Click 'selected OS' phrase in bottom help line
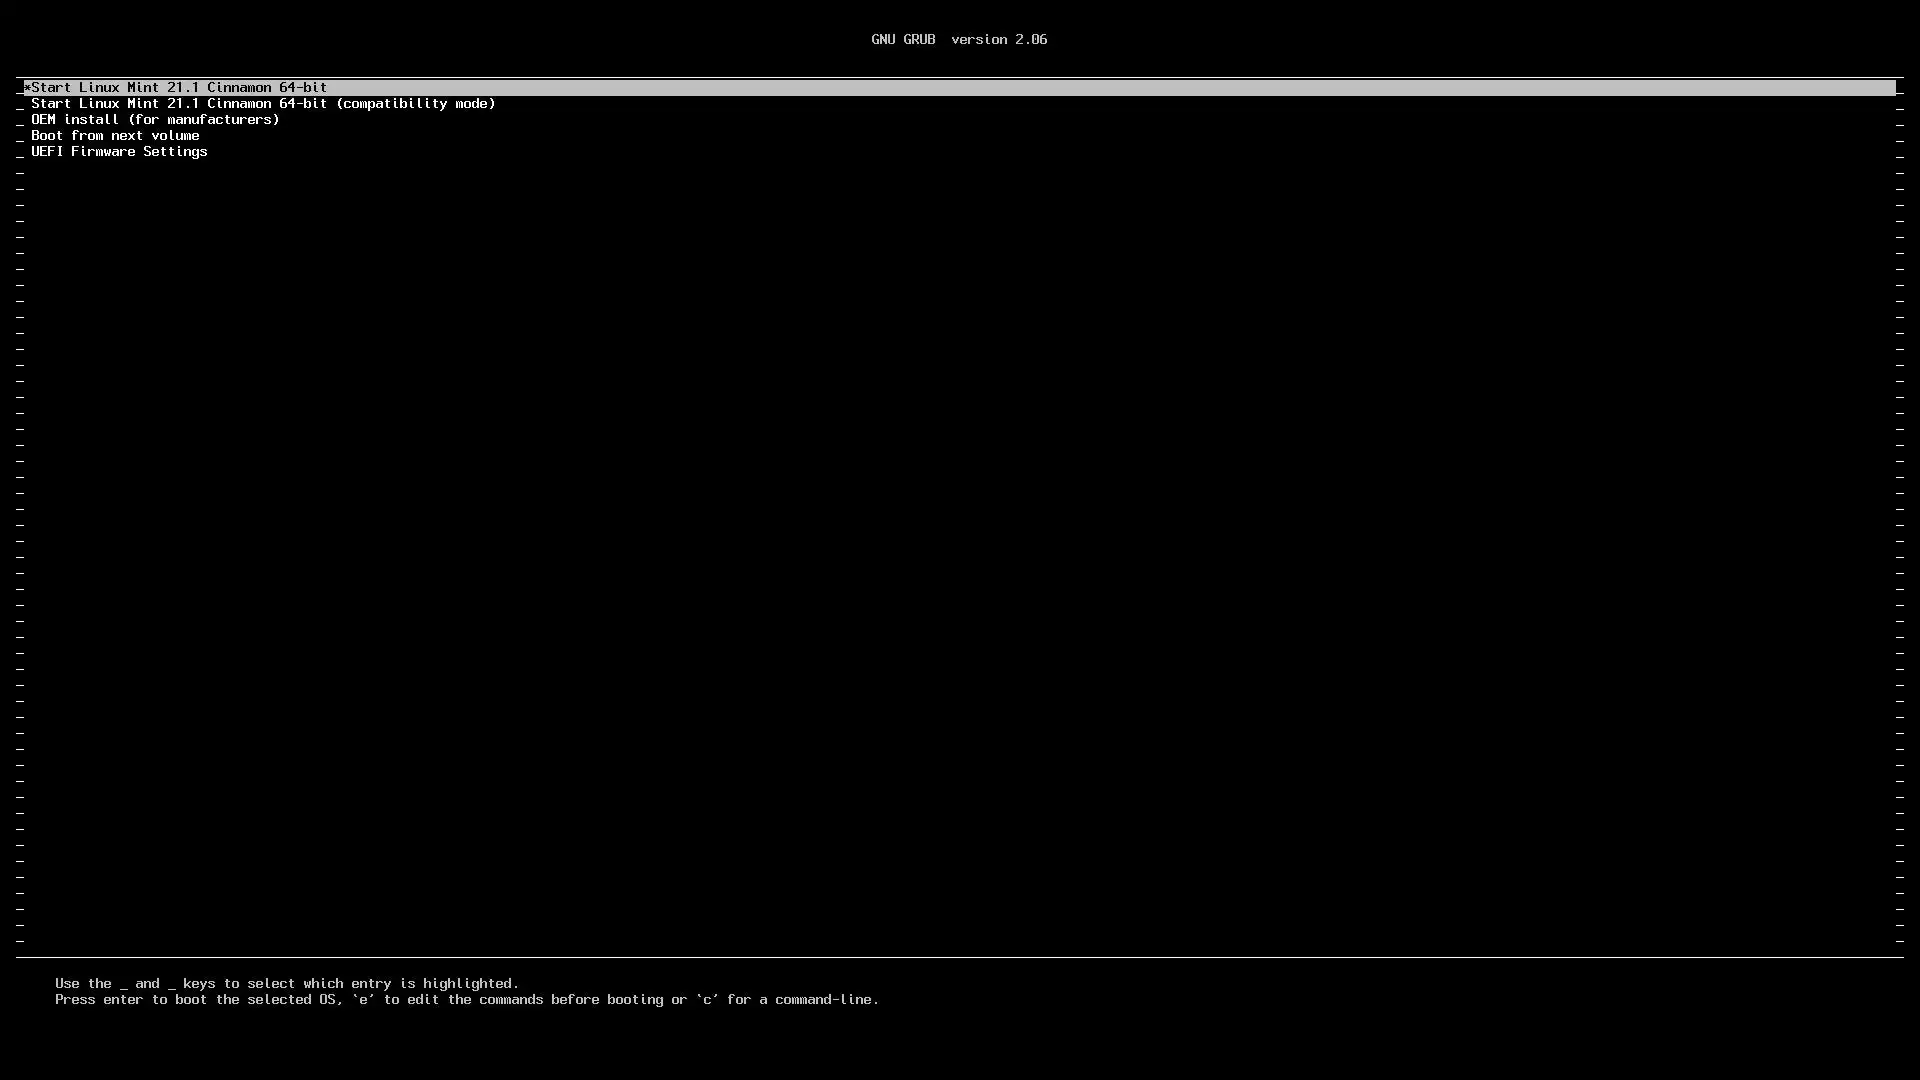The width and height of the screenshot is (1920, 1080). pyautogui.click(x=291, y=1000)
